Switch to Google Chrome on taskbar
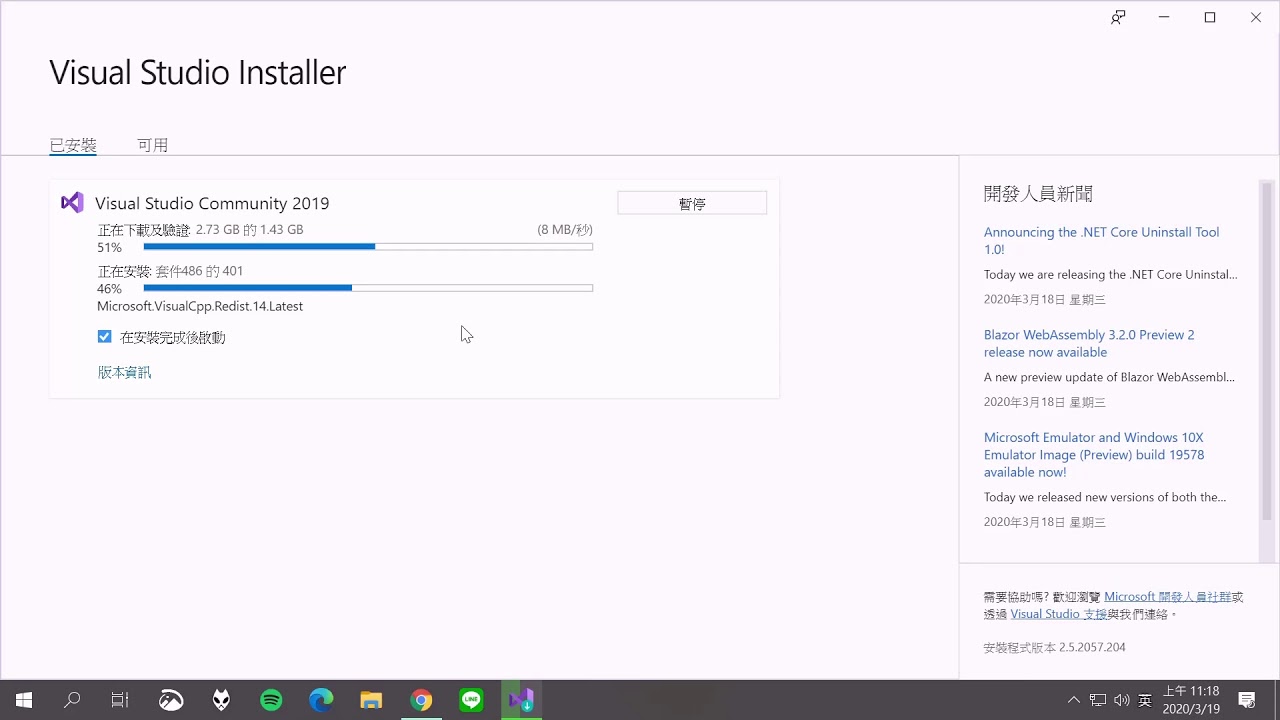The width and height of the screenshot is (1280, 720). click(x=421, y=700)
